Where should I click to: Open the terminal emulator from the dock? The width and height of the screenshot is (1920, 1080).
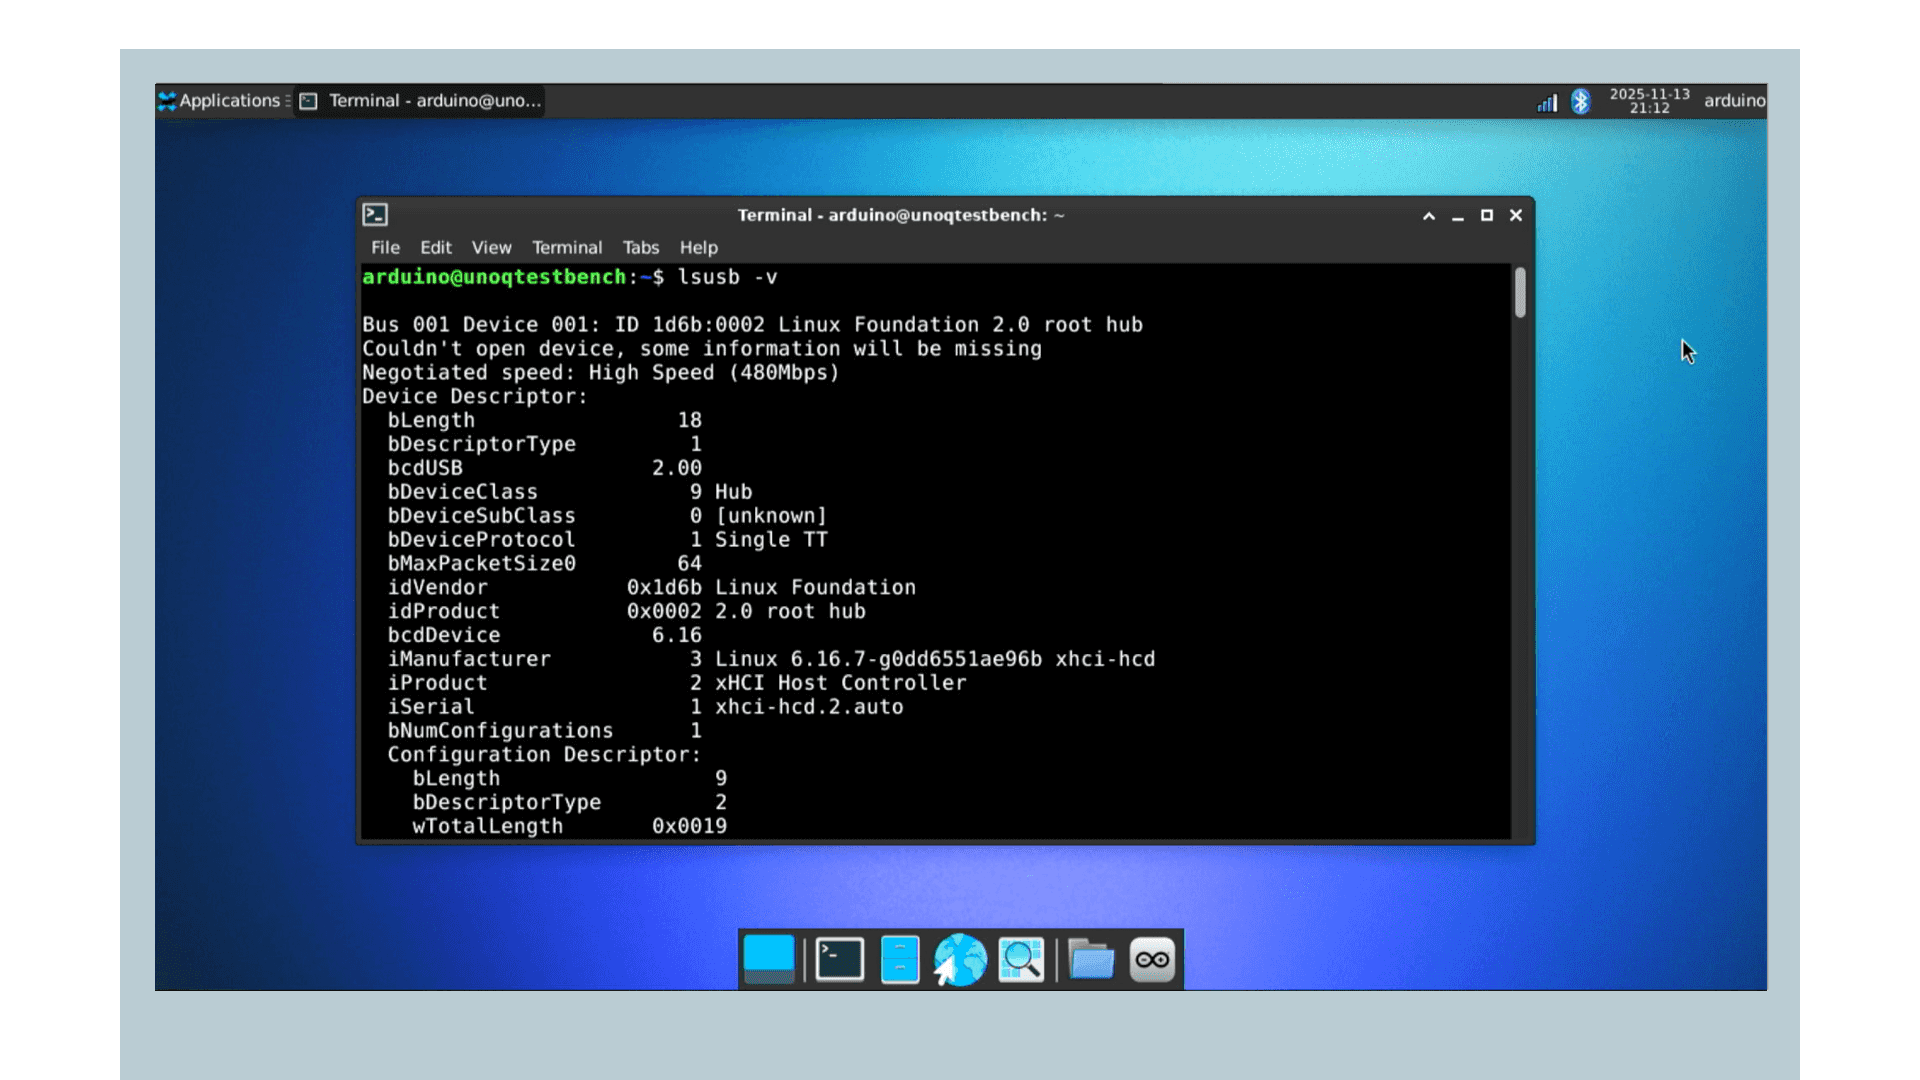[839, 959]
